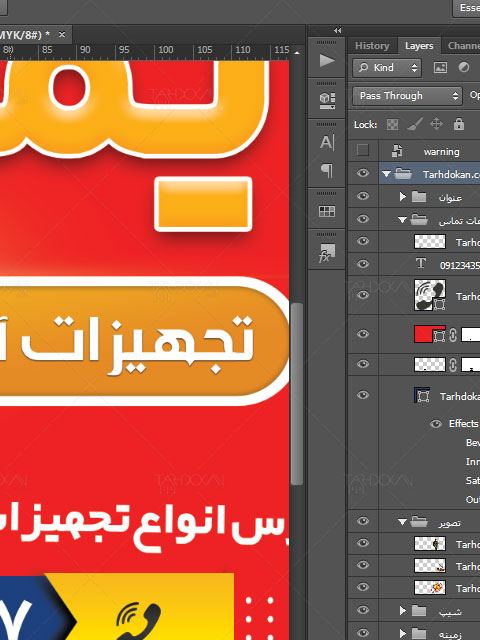Switch to the History tab
Screen dimensions: 480x640
click(372, 46)
